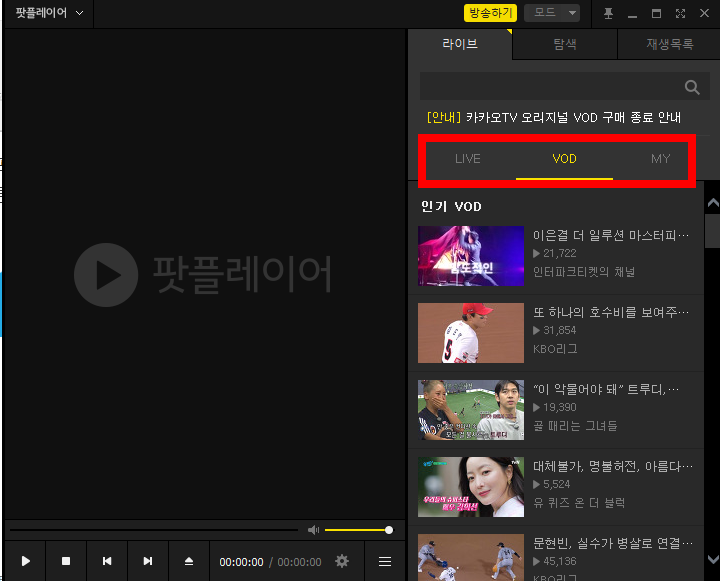Open the 인터파크티켓의 채널 channel

click(584, 272)
